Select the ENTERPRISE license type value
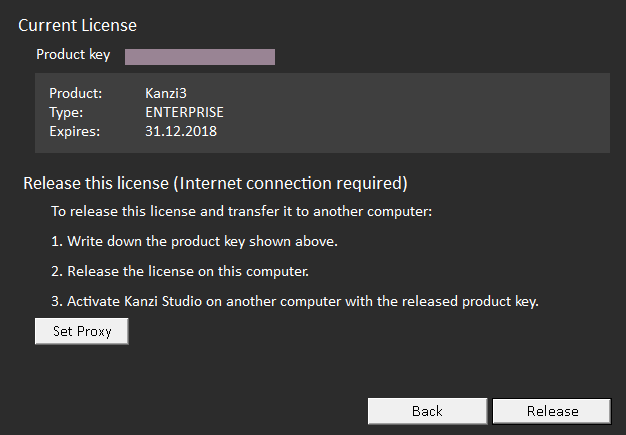This screenshot has width=626, height=435. [184, 112]
